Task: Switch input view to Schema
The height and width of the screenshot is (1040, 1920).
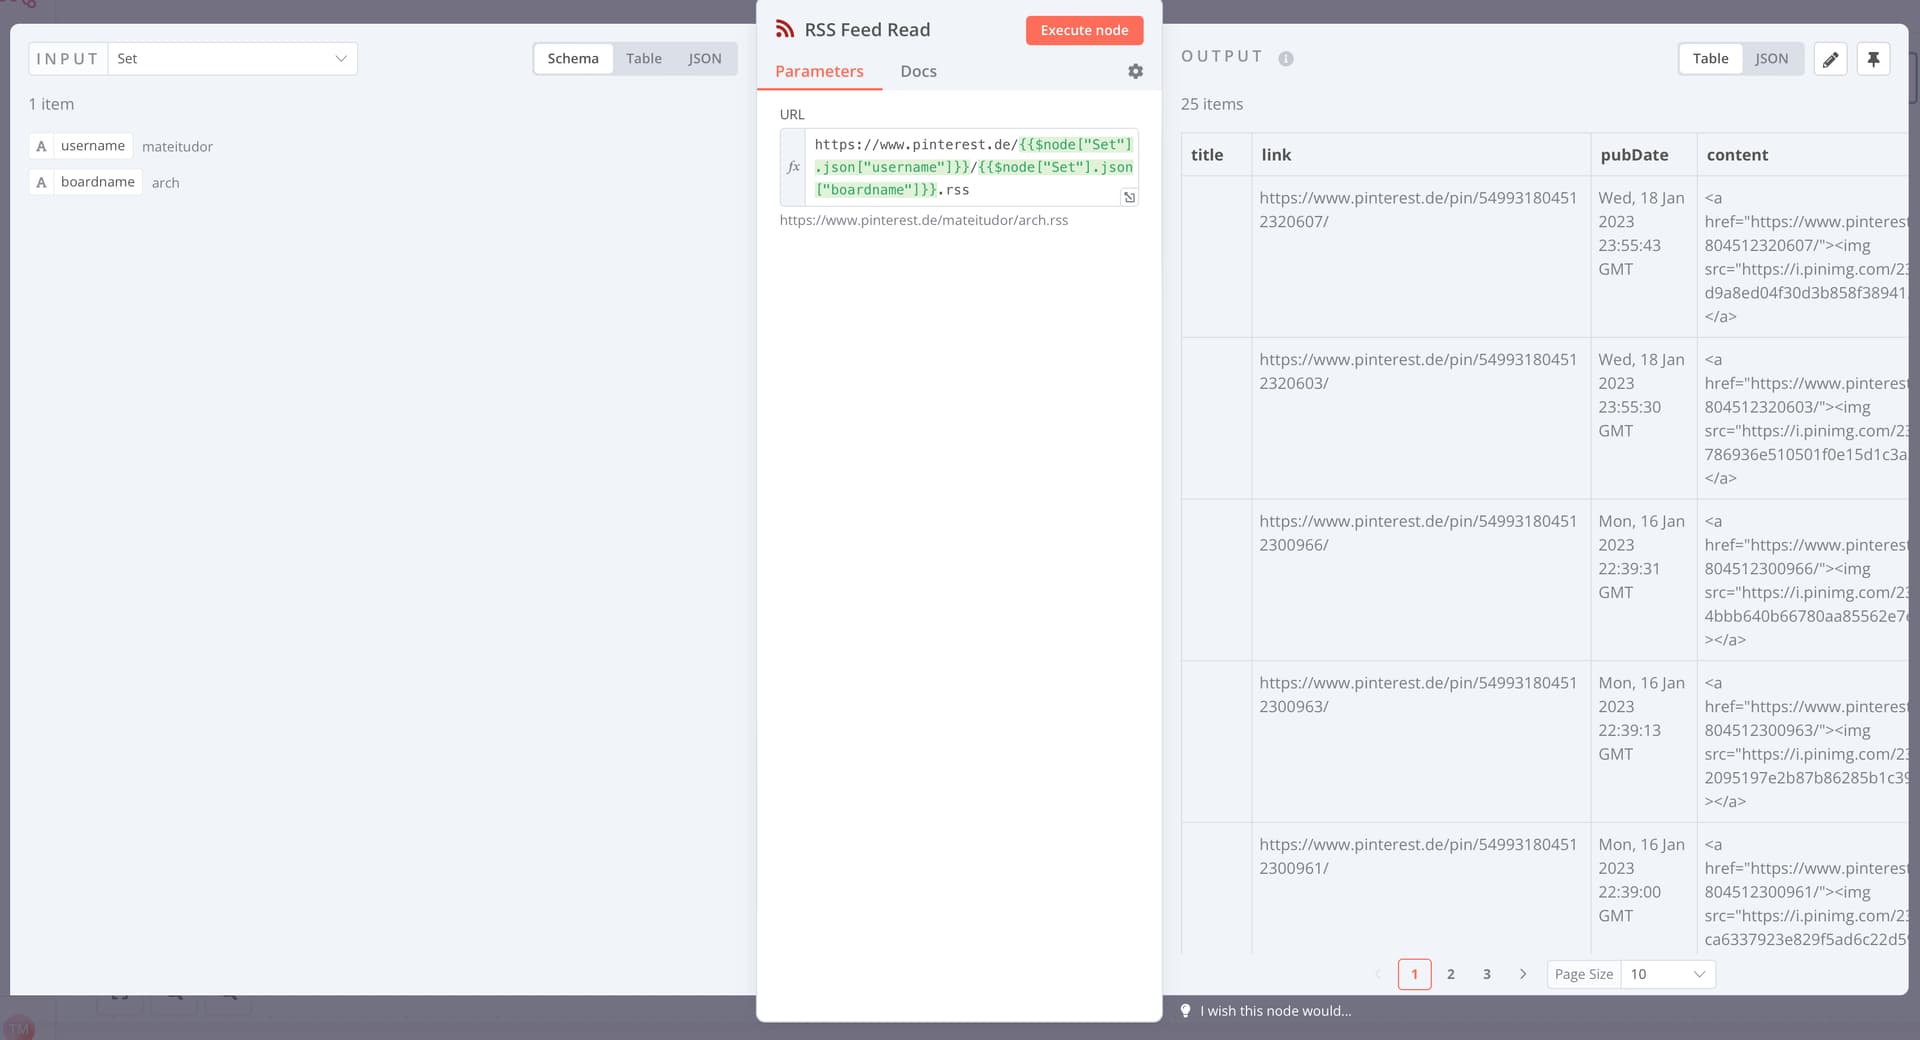Action: point(573,59)
